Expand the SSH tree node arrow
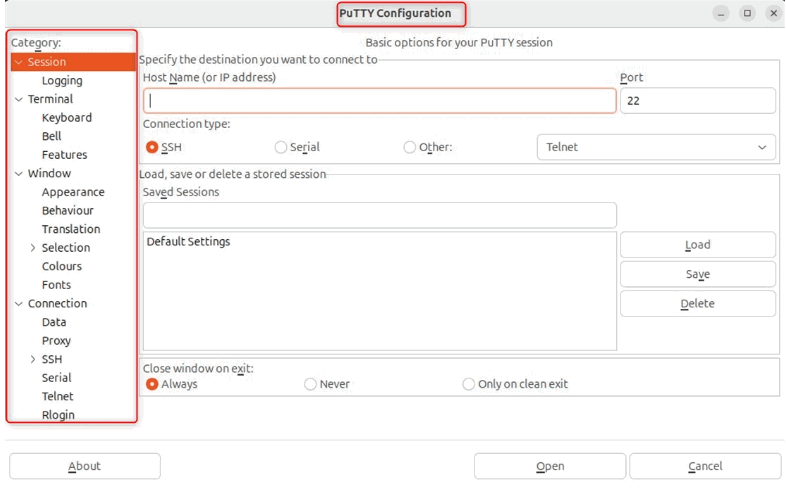This screenshot has height=497, width=786. pos(33,359)
